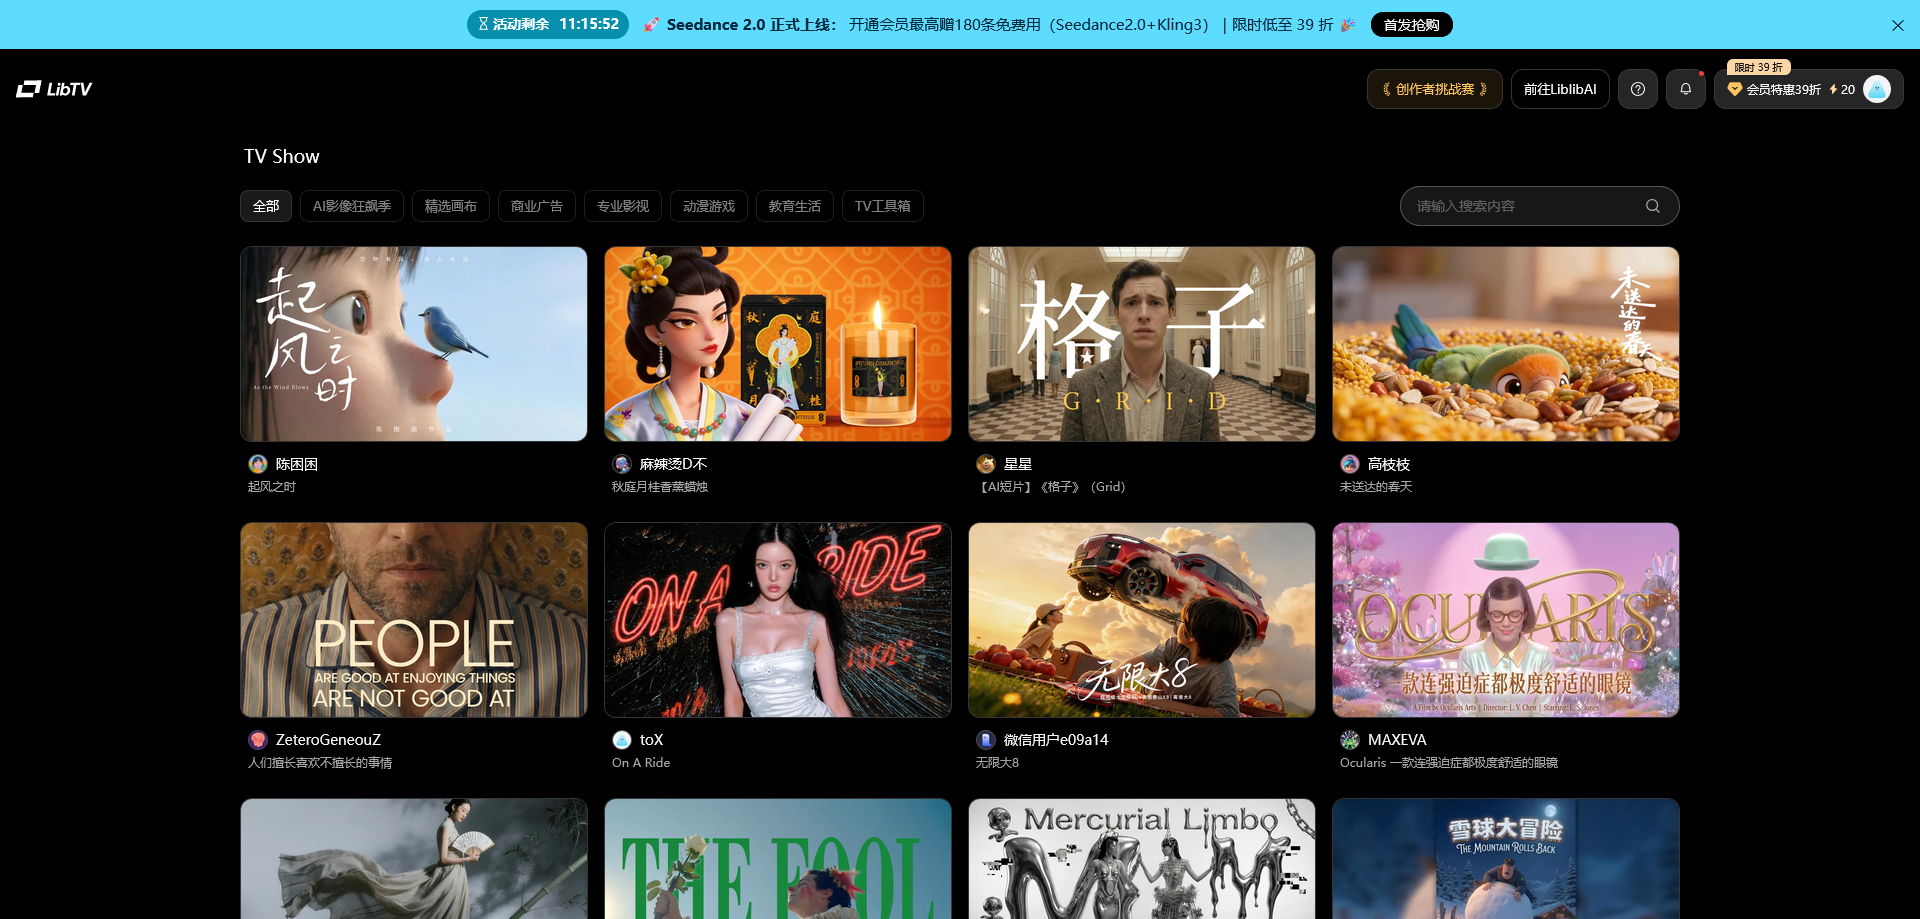1920x919 pixels.
Task: Click 陈困困 author avatar
Action: [x=258, y=464]
